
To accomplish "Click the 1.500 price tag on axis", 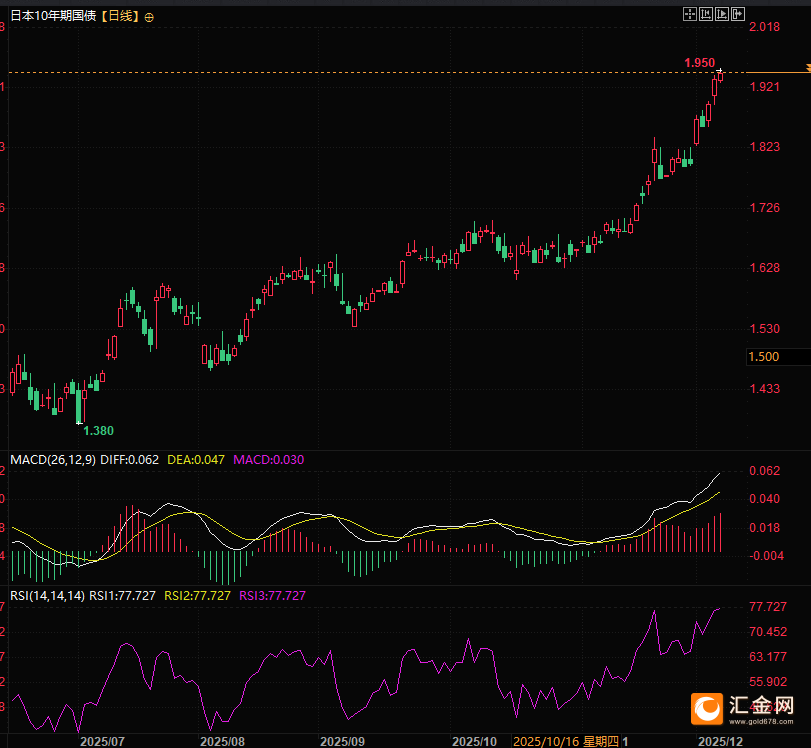I will tap(764, 357).
